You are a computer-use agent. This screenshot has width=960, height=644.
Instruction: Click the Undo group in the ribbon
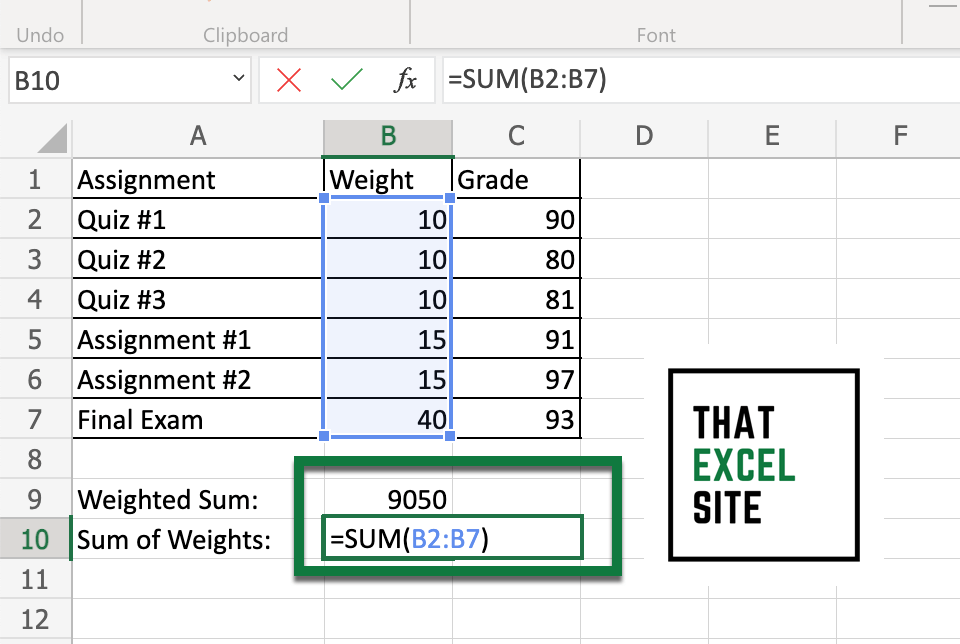(41, 35)
